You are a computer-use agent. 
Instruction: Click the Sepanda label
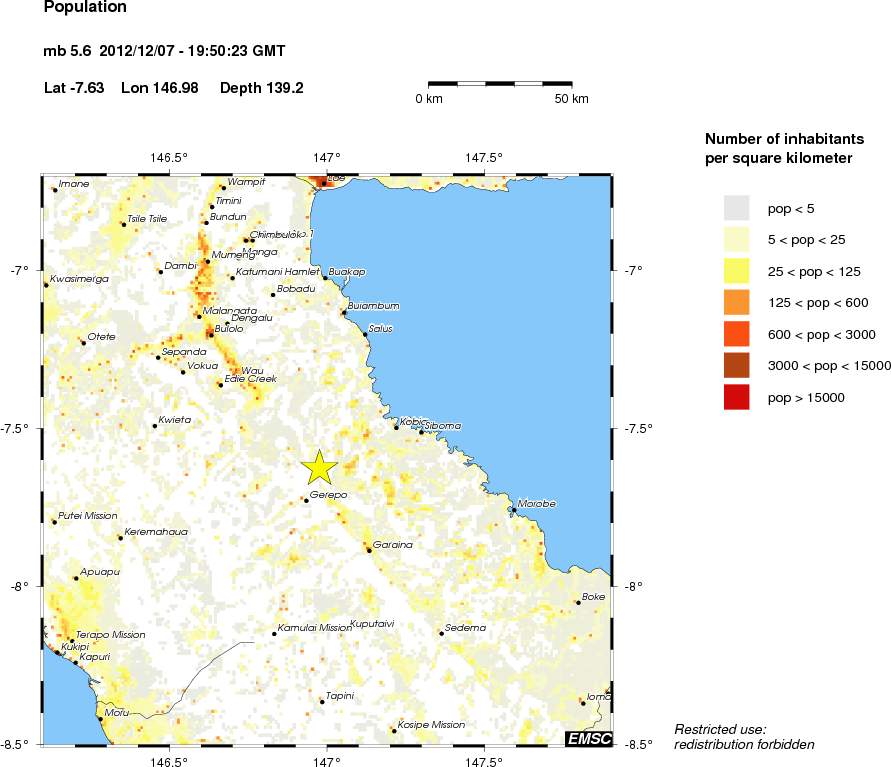tap(184, 352)
